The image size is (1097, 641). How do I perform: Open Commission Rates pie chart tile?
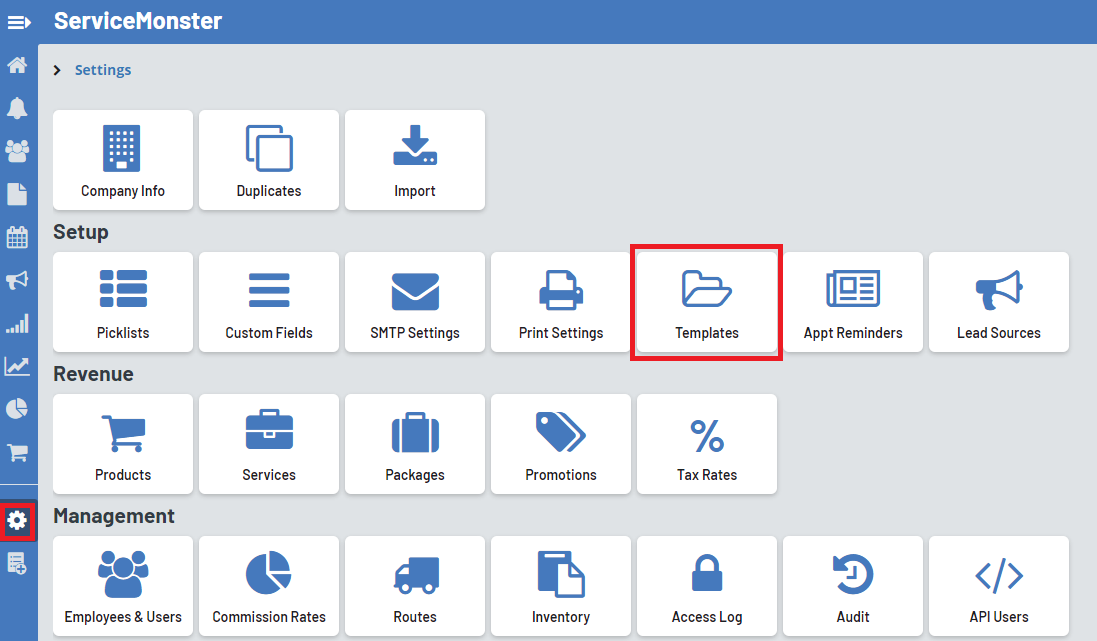[x=269, y=586]
